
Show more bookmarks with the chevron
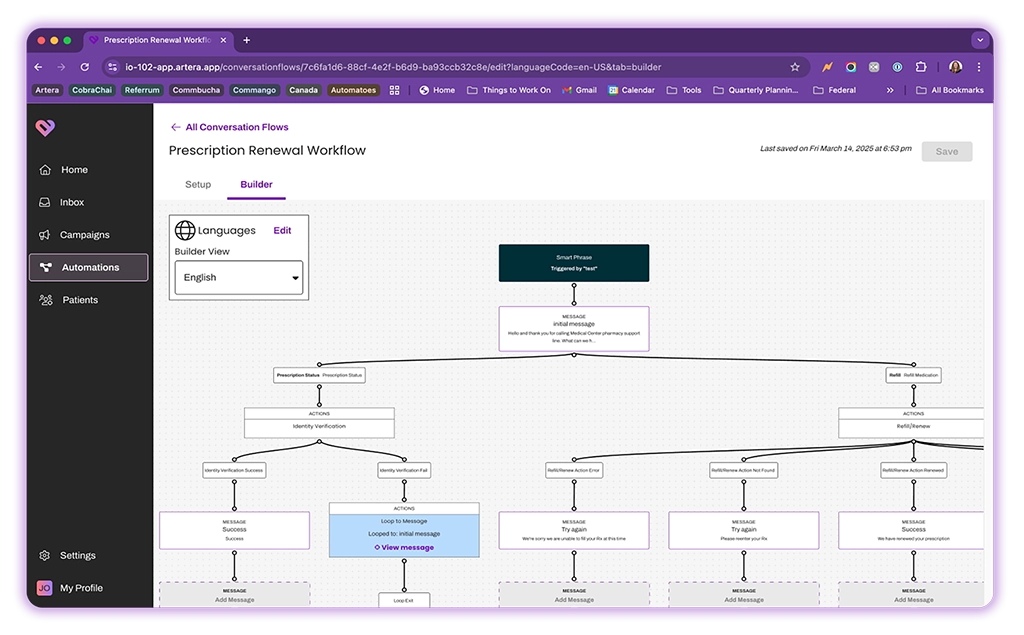pos(889,91)
